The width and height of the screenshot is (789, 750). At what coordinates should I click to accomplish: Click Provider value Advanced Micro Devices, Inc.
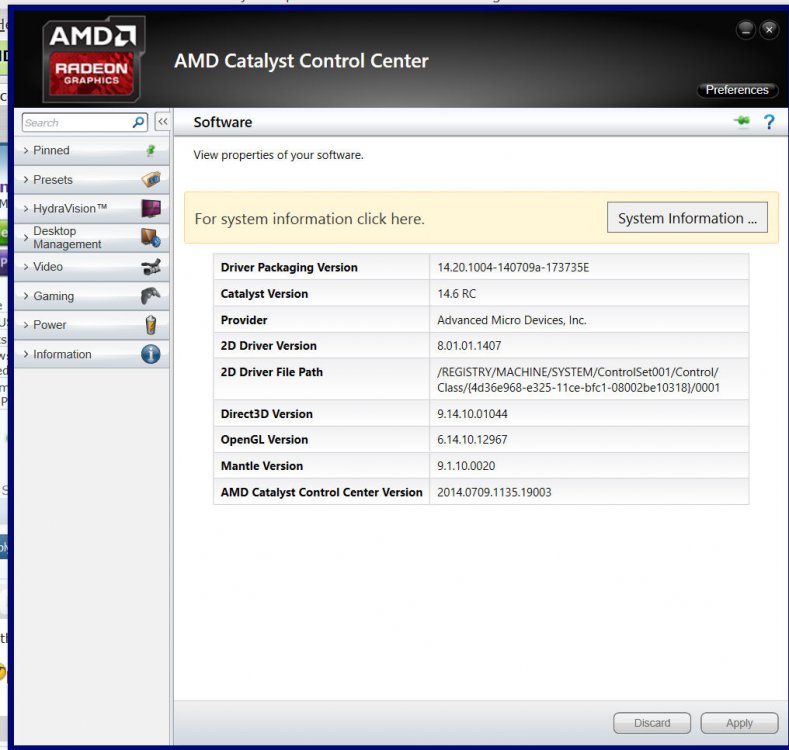[x=512, y=320]
